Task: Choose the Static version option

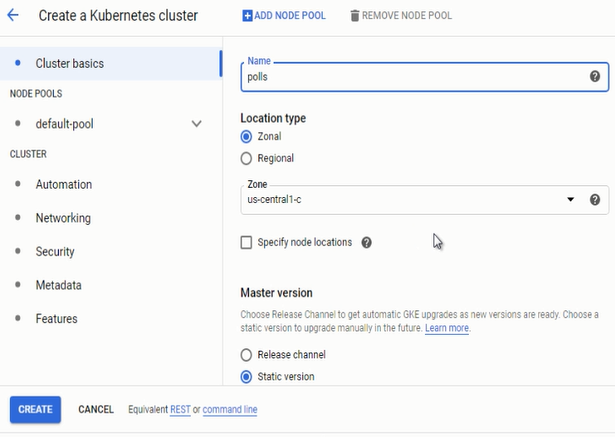Action: [x=246, y=377]
